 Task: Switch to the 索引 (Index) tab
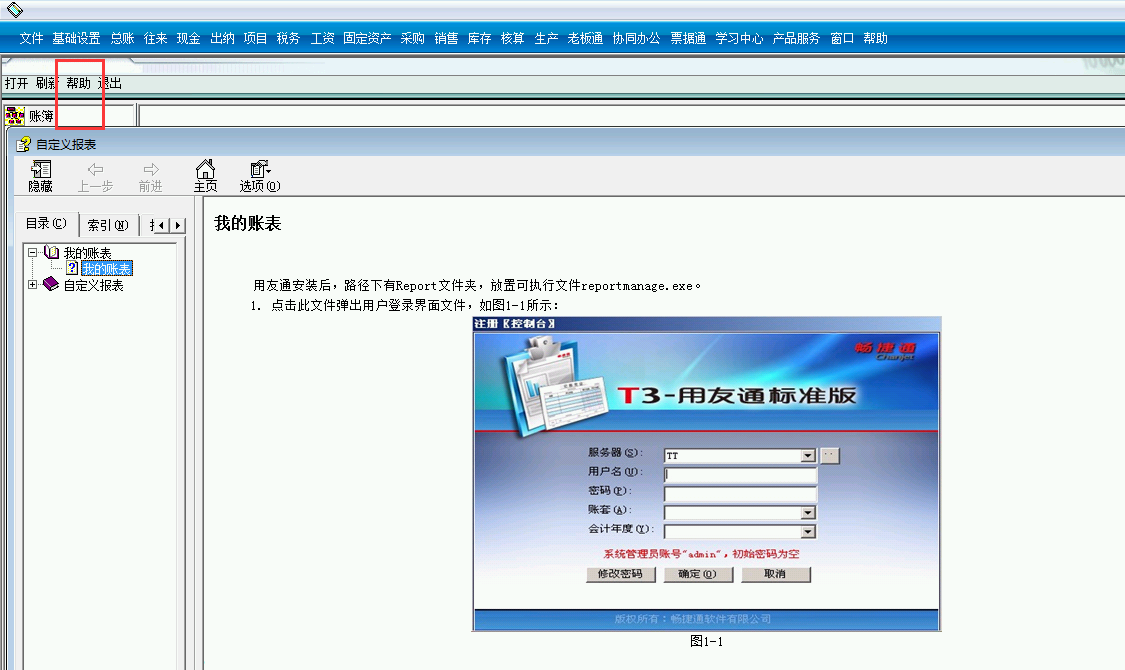coord(108,225)
